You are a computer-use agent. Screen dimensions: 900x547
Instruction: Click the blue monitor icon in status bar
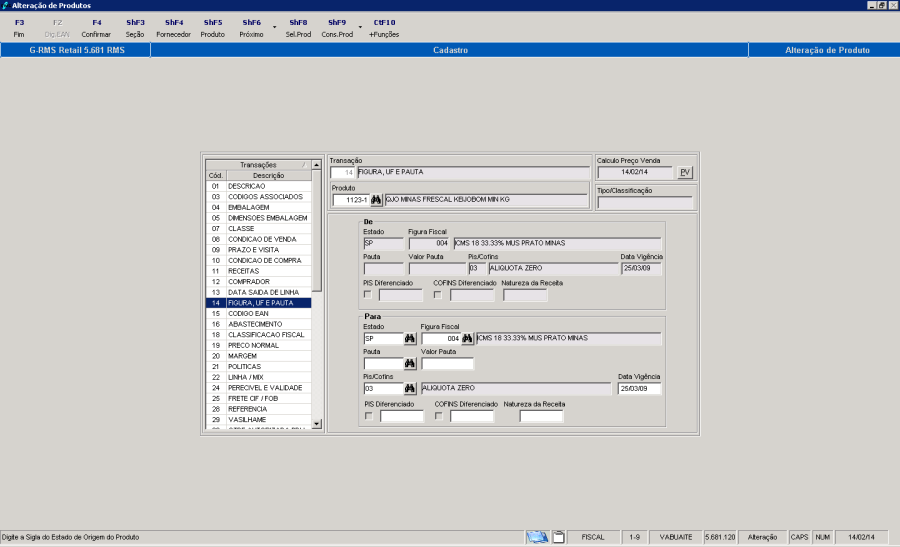538,537
